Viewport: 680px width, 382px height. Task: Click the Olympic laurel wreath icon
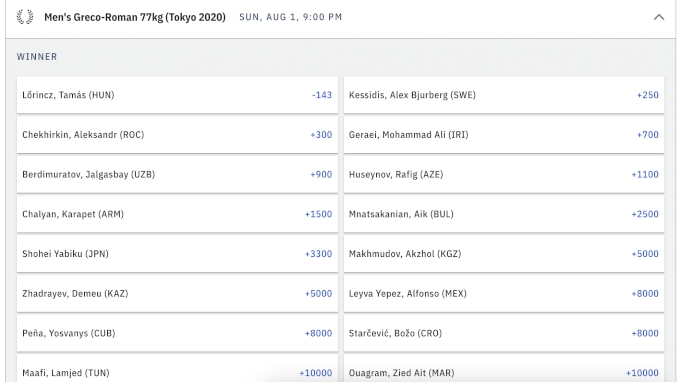pos(25,17)
